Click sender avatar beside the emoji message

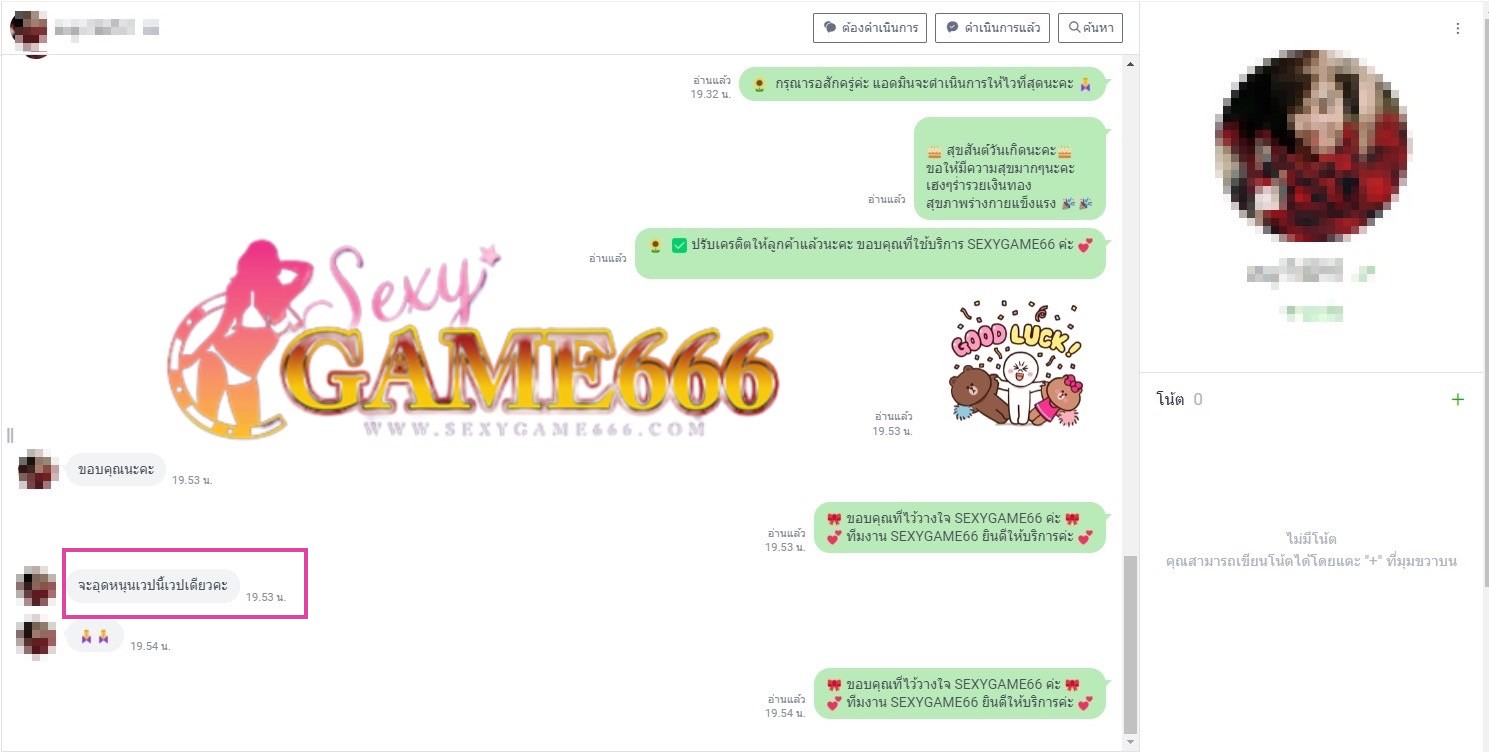point(37,636)
